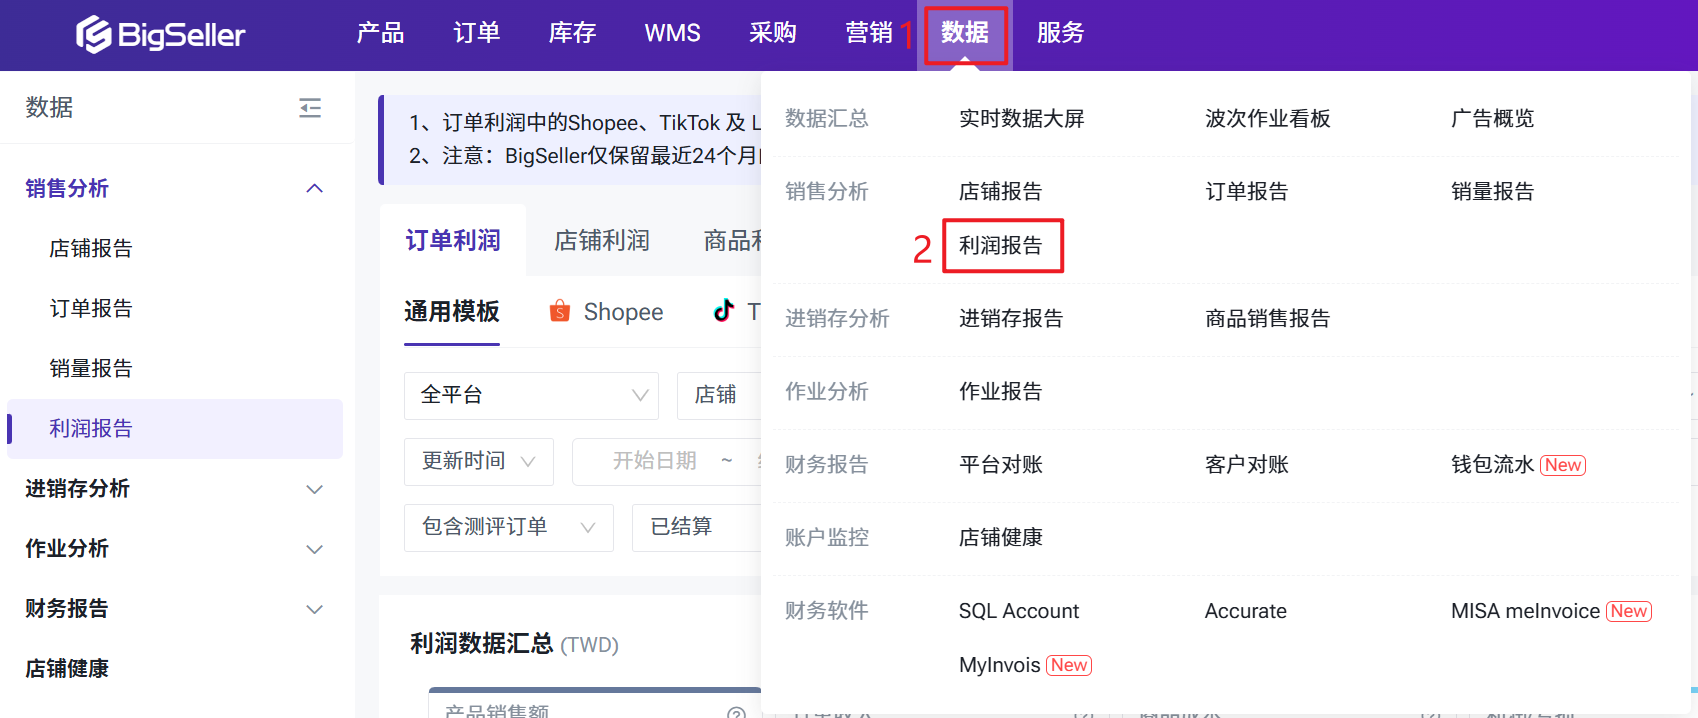Image resolution: width=1698 pixels, height=718 pixels.
Task: Click the help icon beside 产品销售额
Action: pyautogui.click(x=736, y=712)
